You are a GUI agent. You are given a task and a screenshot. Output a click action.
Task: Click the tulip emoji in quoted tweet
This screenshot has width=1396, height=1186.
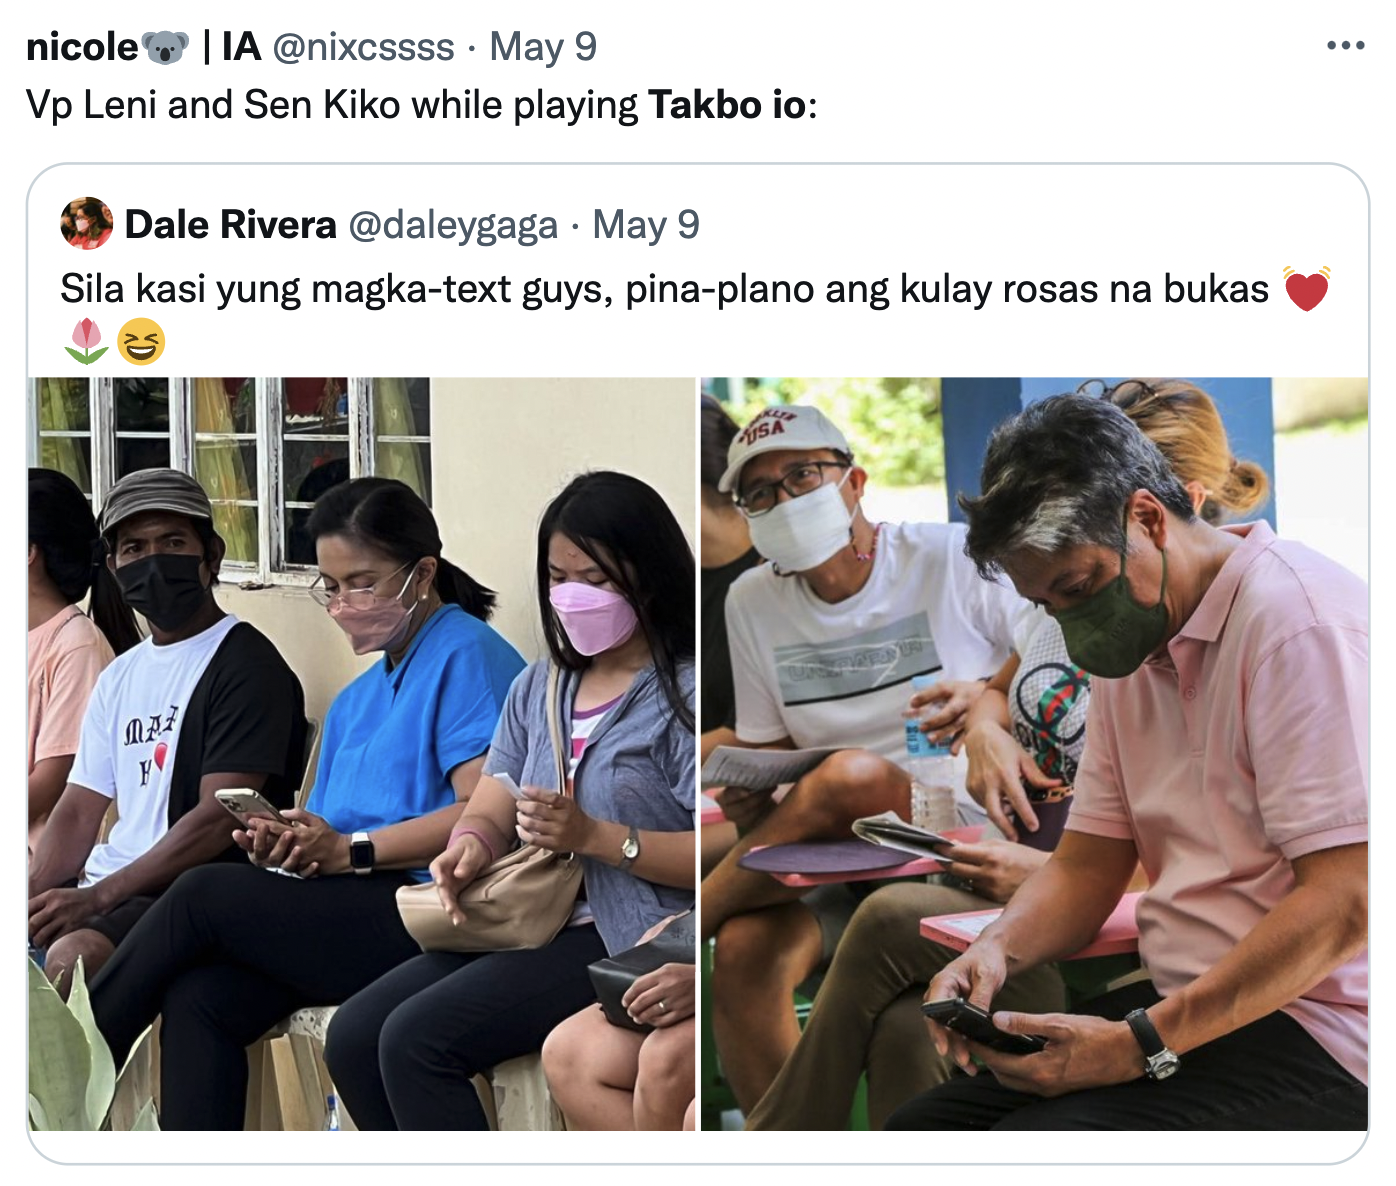[x=86, y=342]
